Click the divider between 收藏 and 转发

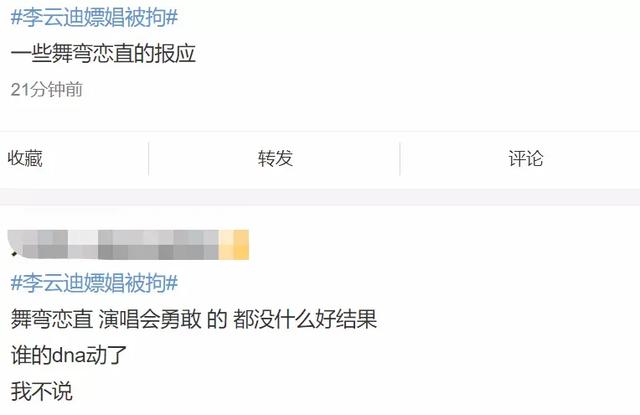pyautogui.click(x=149, y=159)
